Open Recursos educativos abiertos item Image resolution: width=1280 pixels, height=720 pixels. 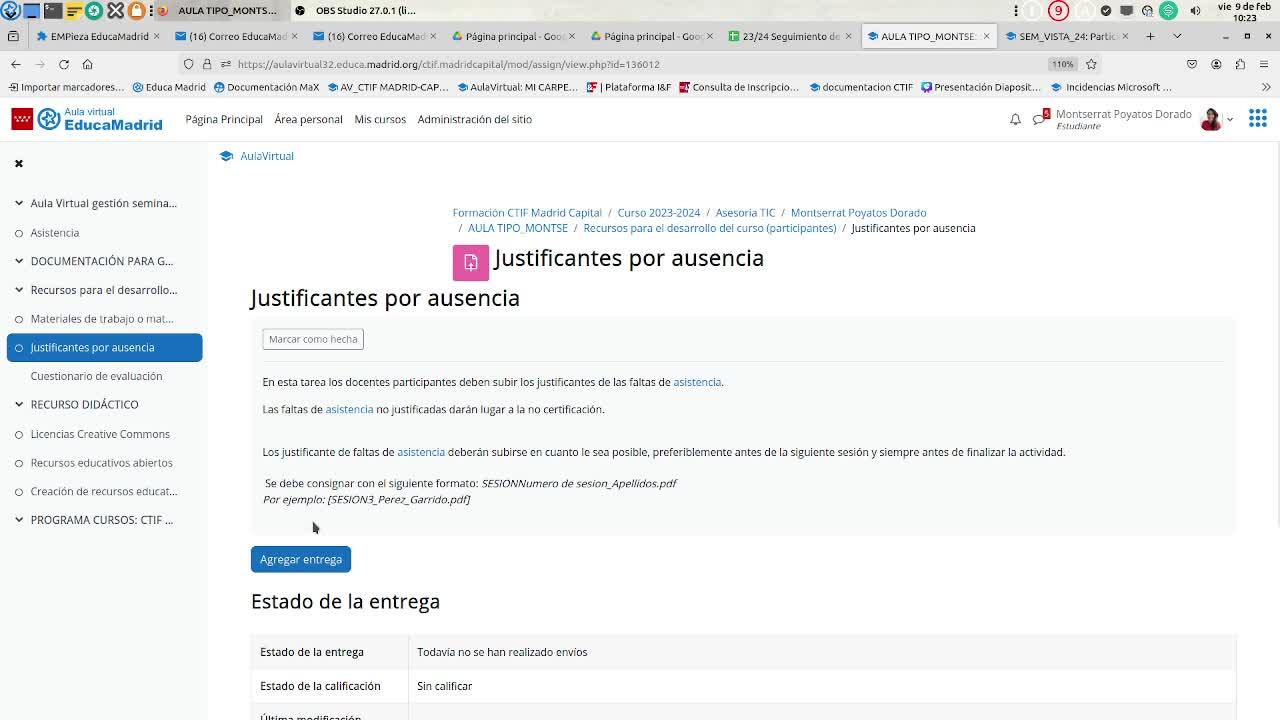[x=102, y=463]
